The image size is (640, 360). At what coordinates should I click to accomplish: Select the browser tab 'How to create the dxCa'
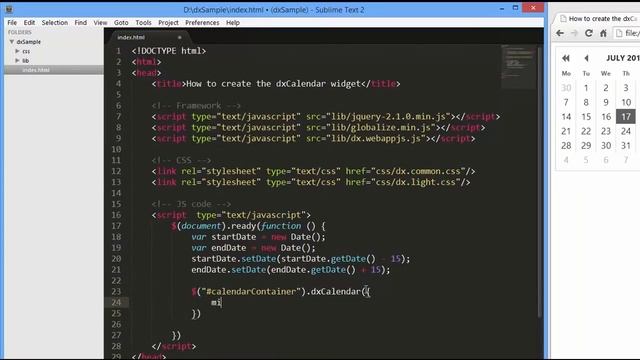tap(598, 18)
